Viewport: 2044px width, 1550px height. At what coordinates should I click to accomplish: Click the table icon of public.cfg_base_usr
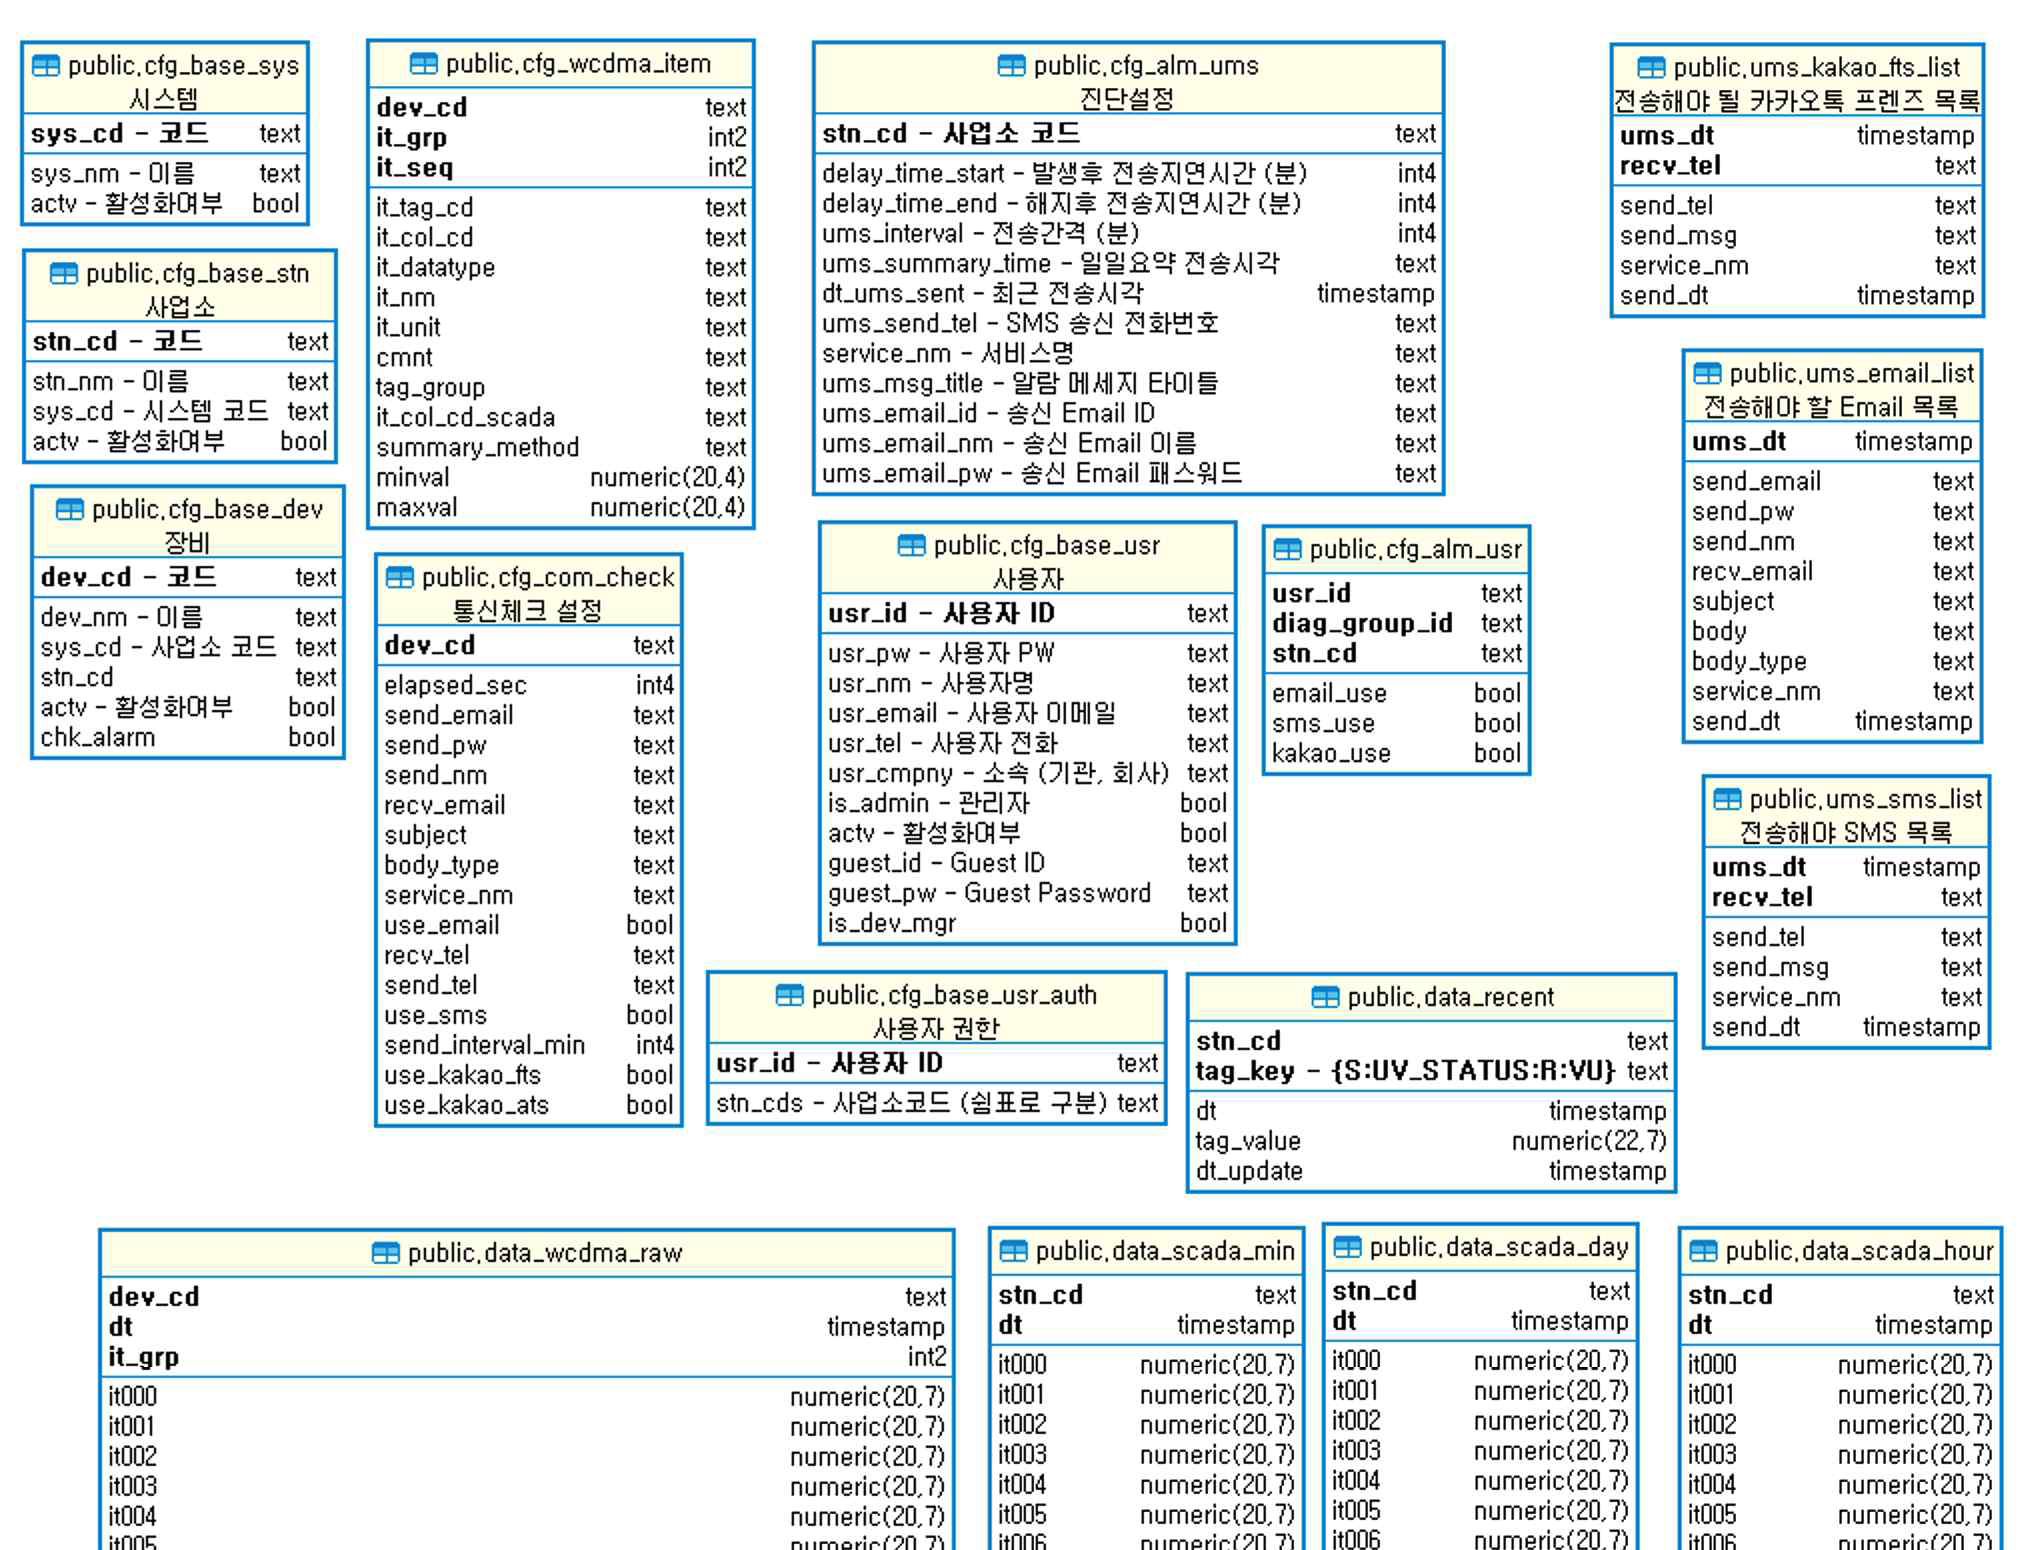(912, 546)
